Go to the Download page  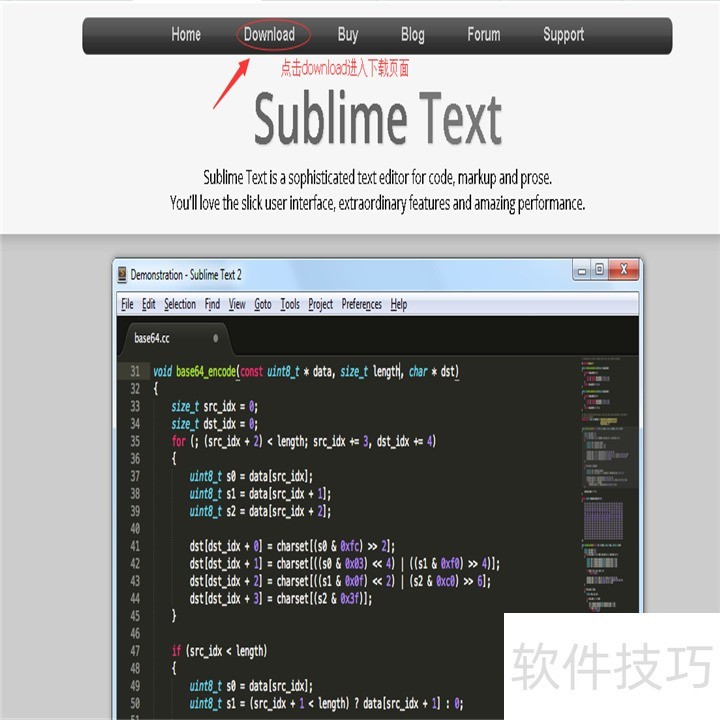270,34
